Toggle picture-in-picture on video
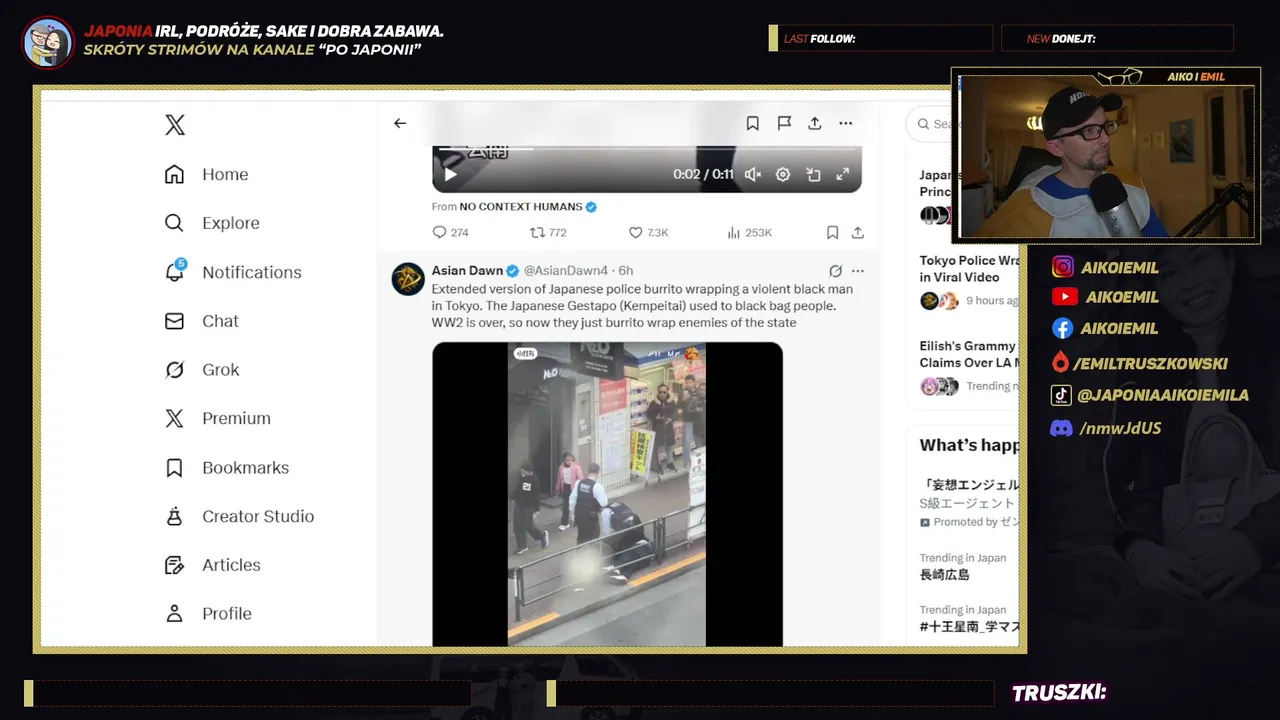The height and width of the screenshot is (720, 1280). (x=813, y=174)
